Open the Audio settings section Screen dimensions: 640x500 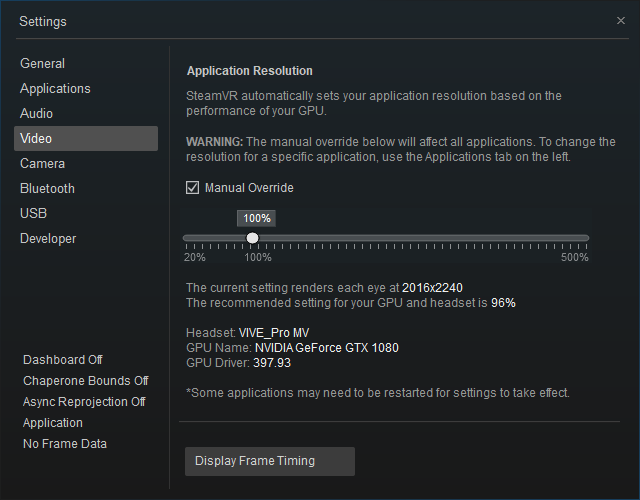click(36, 113)
